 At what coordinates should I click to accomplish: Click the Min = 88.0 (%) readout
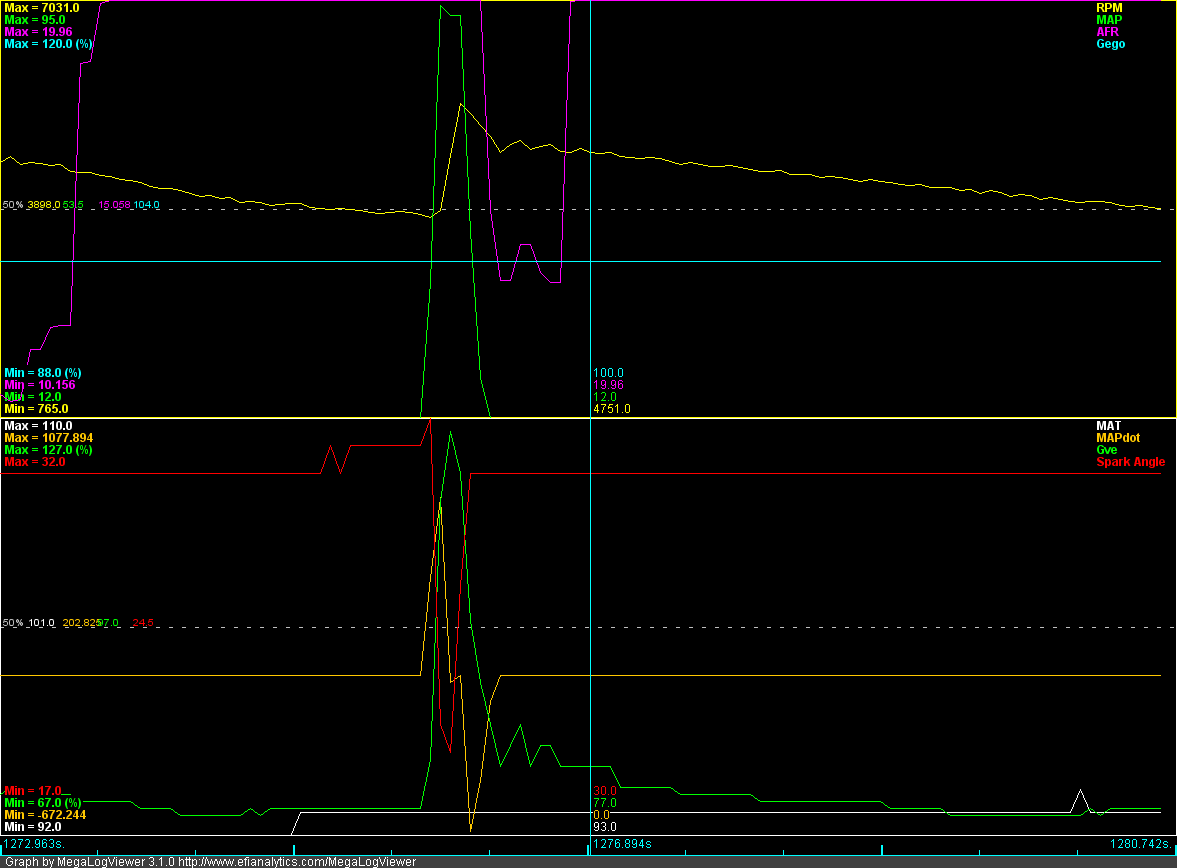click(x=43, y=373)
